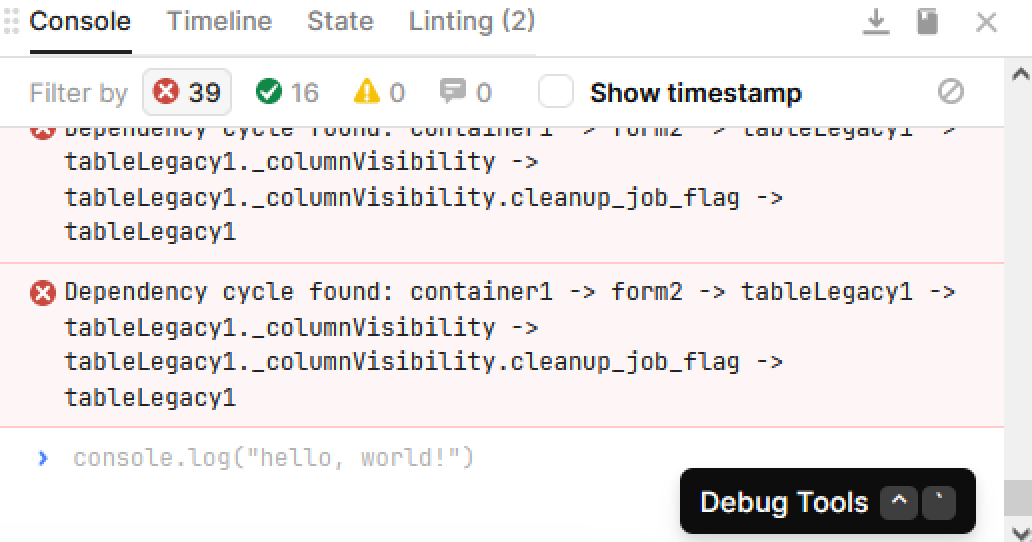1032x542 pixels.
Task: Toggle the warnings filter showing 0
Action: tap(379, 93)
